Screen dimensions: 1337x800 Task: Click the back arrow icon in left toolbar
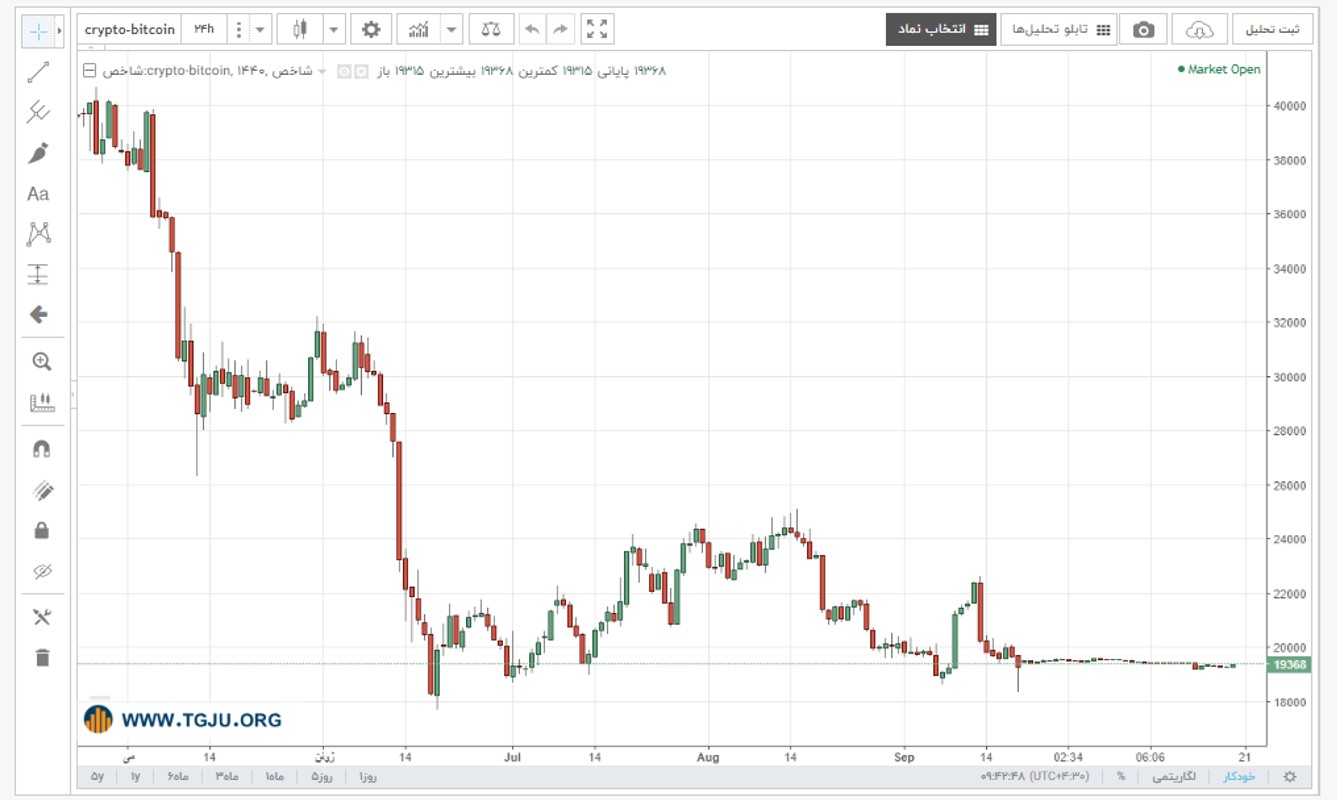pyautogui.click(x=39, y=314)
